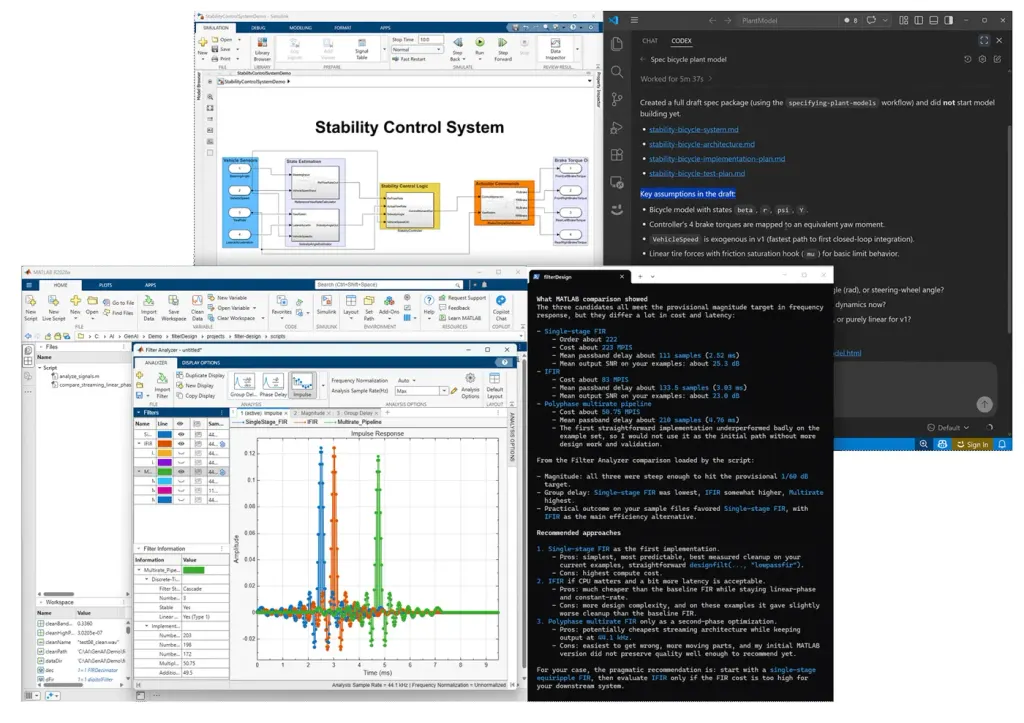Click Save Workspace in MATLAB
The width and height of the screenshot is (1024, 723).
[173, 307]
